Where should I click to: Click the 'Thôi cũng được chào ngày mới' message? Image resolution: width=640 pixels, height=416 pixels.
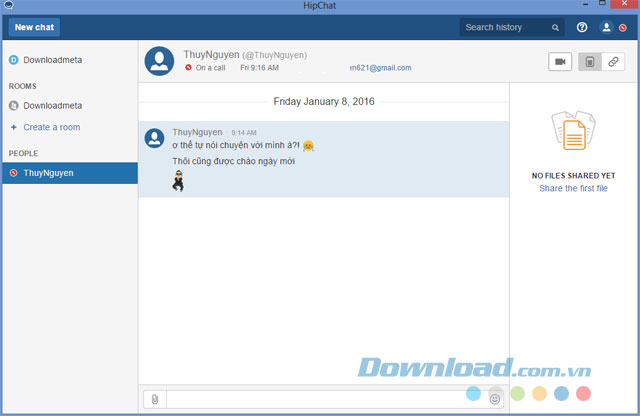click(x=233, y=161)
